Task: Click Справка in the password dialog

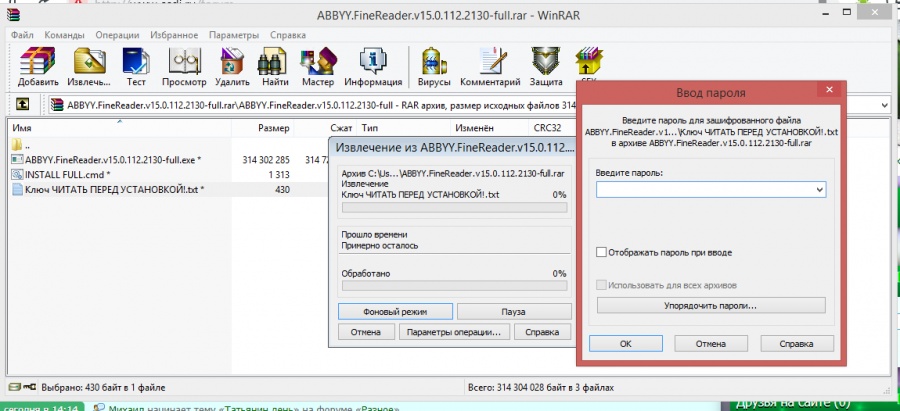Action: coord(797,344)
